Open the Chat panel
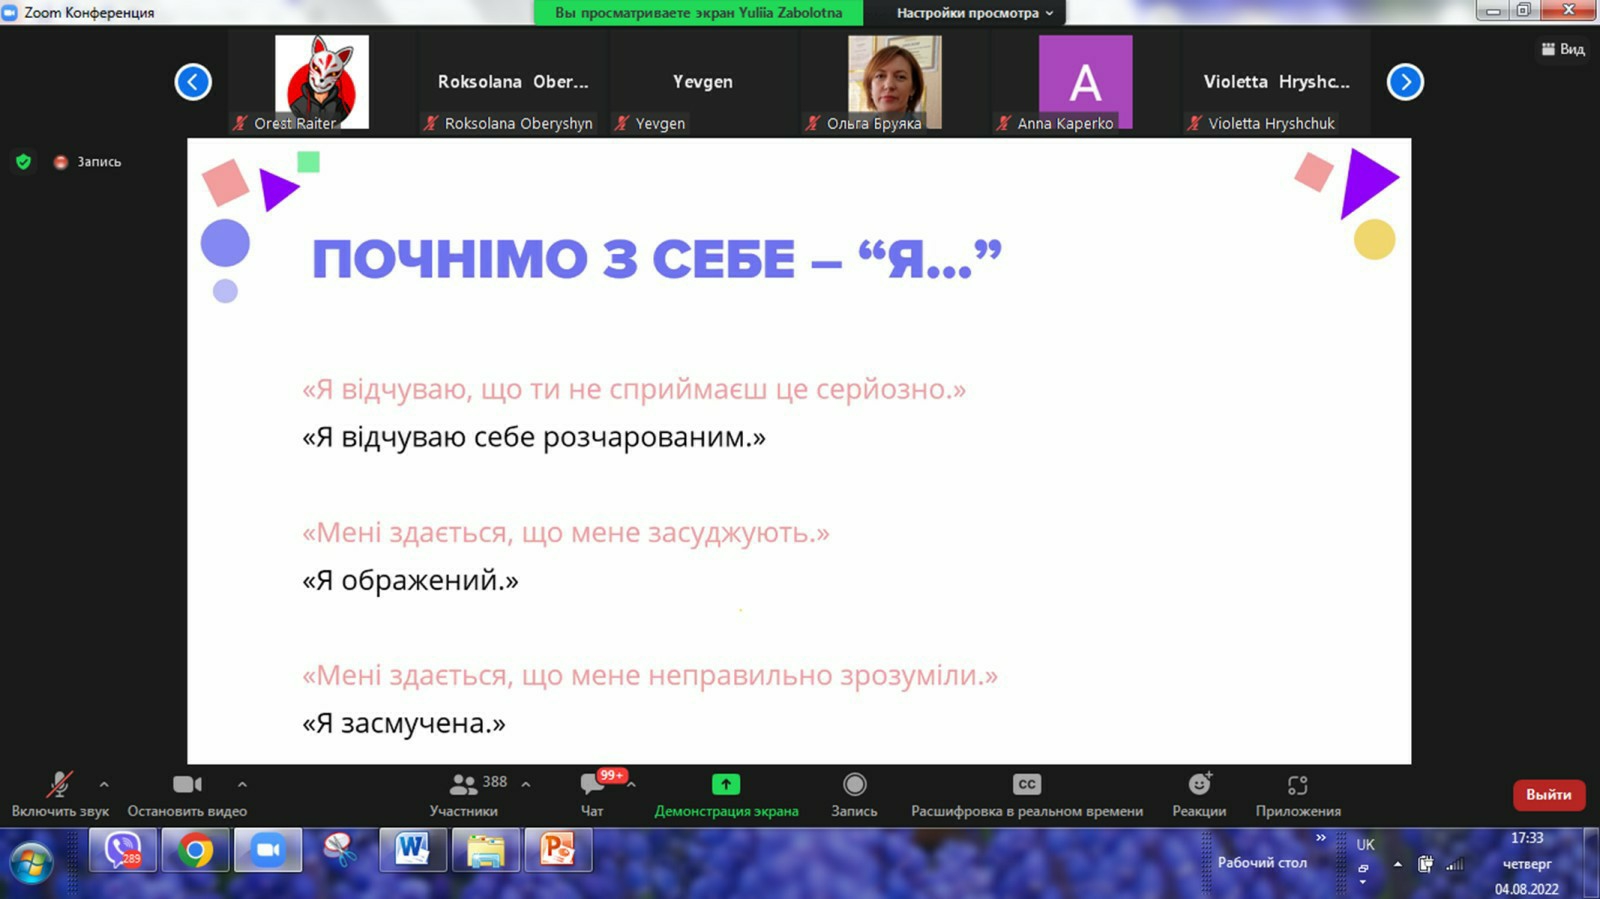The width and height of the screenshot is (1600, 899). point(592,785)
